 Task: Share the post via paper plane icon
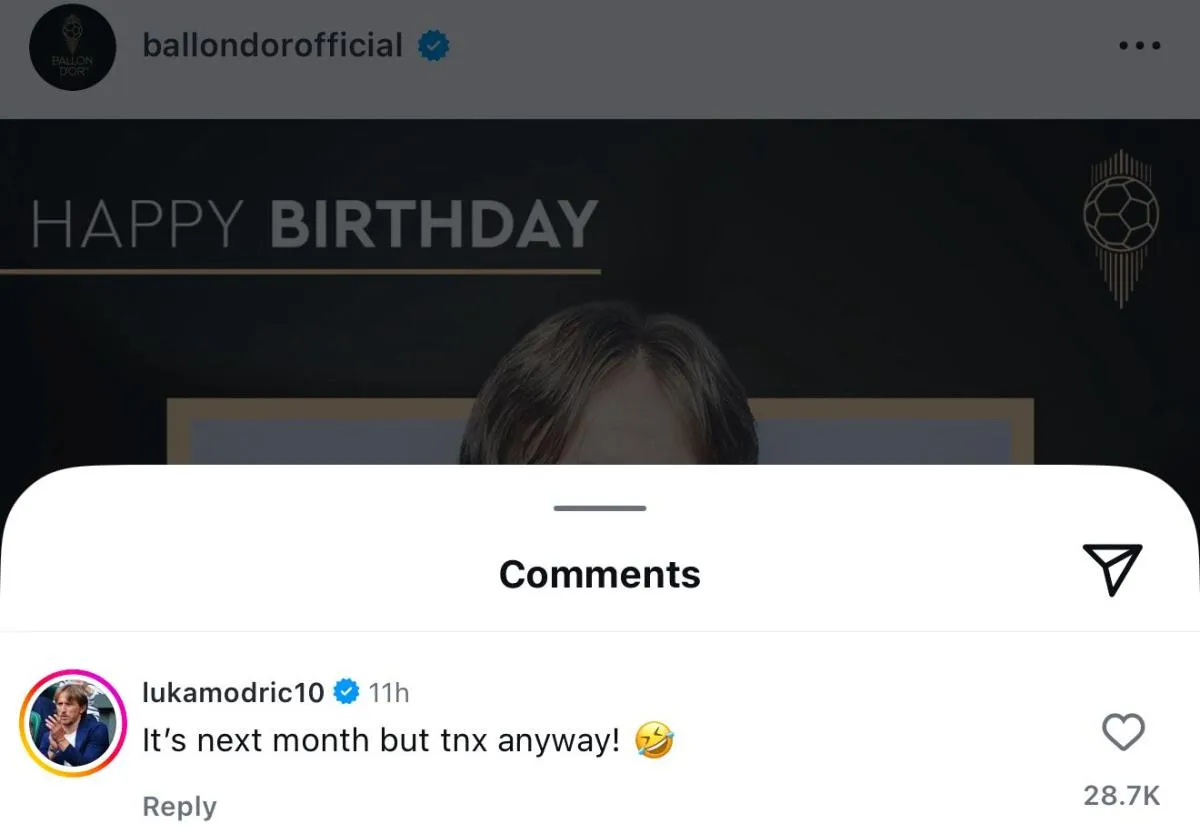click(x=1112, y=570)
